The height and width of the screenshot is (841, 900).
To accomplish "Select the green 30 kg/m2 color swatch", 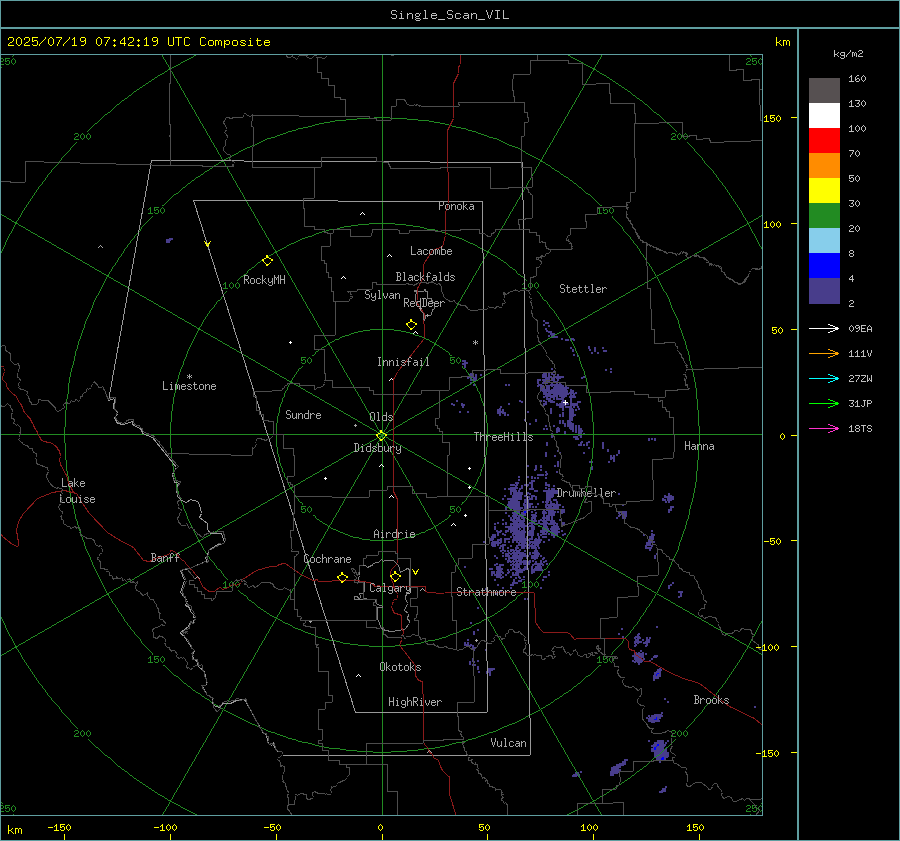I will tap(824, 216).
